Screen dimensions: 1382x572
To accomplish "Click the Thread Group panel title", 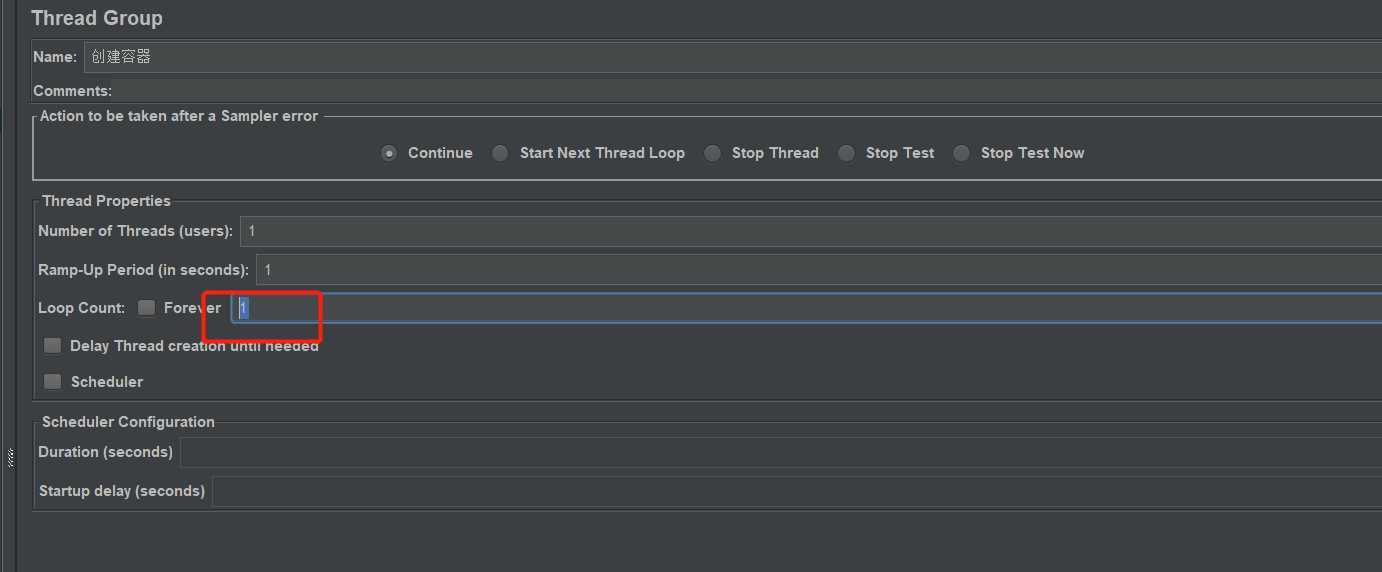I will point(97,18).
